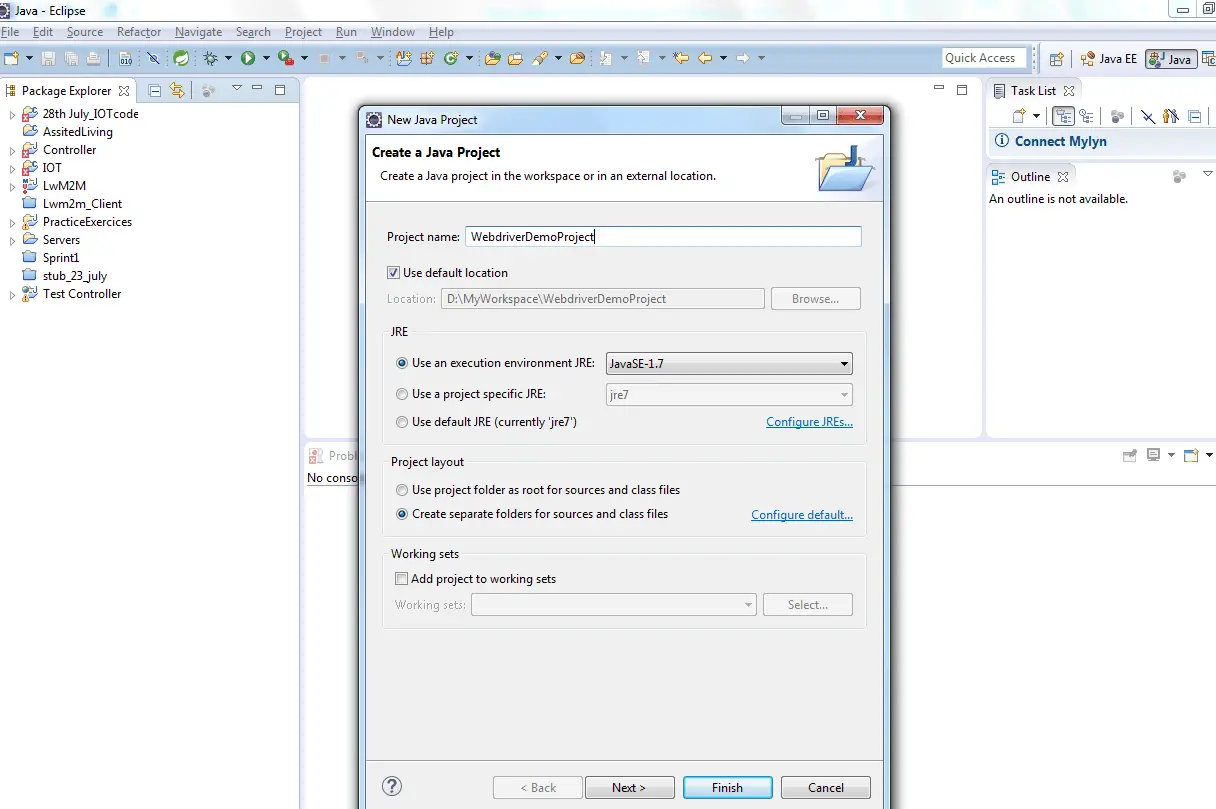The width and height of the screenshot is (1216, 809).
Task: Enable Add project to working sets
Action: (401, 579)
